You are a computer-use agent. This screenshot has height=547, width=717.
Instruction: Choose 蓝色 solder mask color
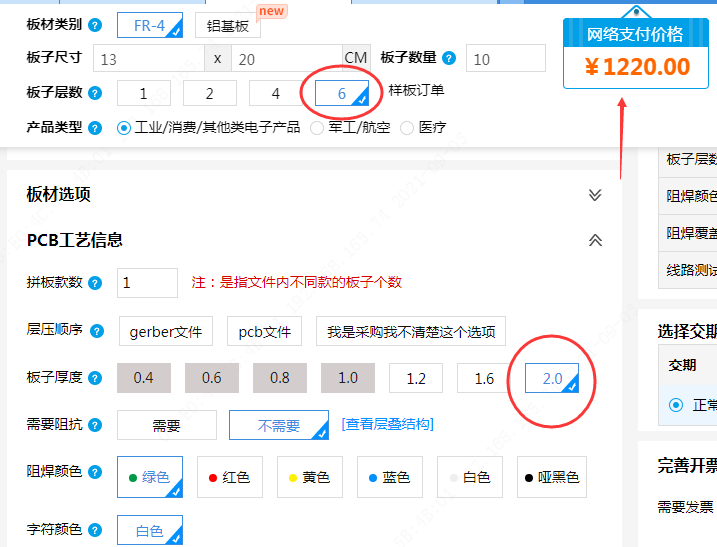[389, 477]
